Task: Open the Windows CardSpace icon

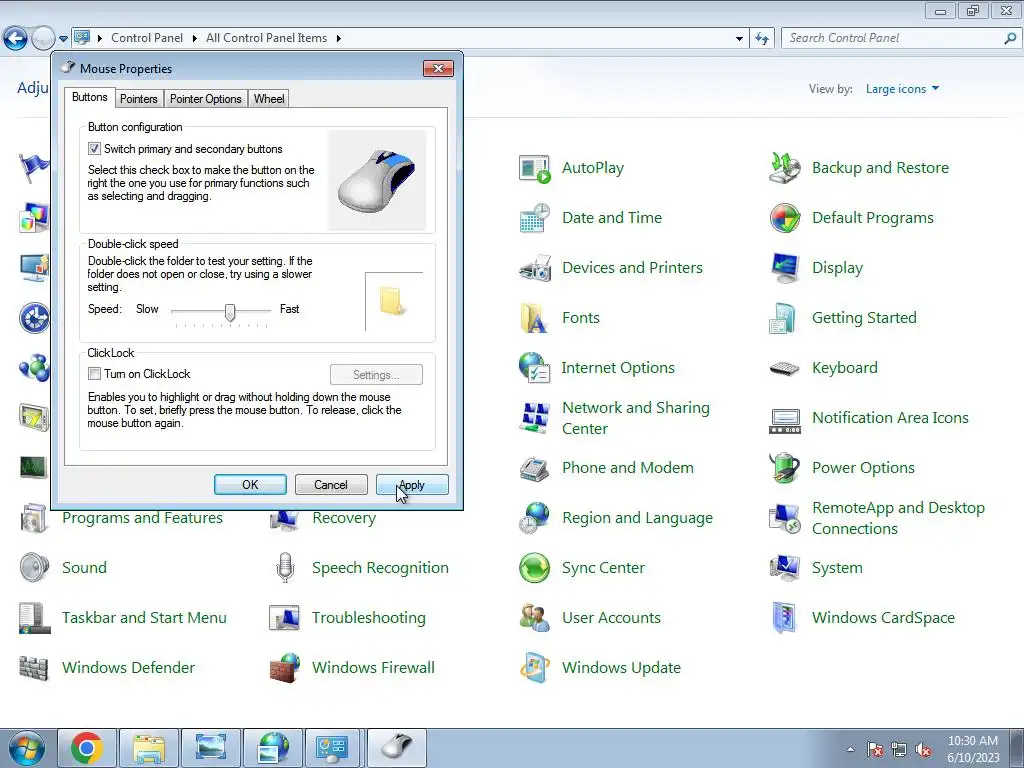Action: coord(784,618)
